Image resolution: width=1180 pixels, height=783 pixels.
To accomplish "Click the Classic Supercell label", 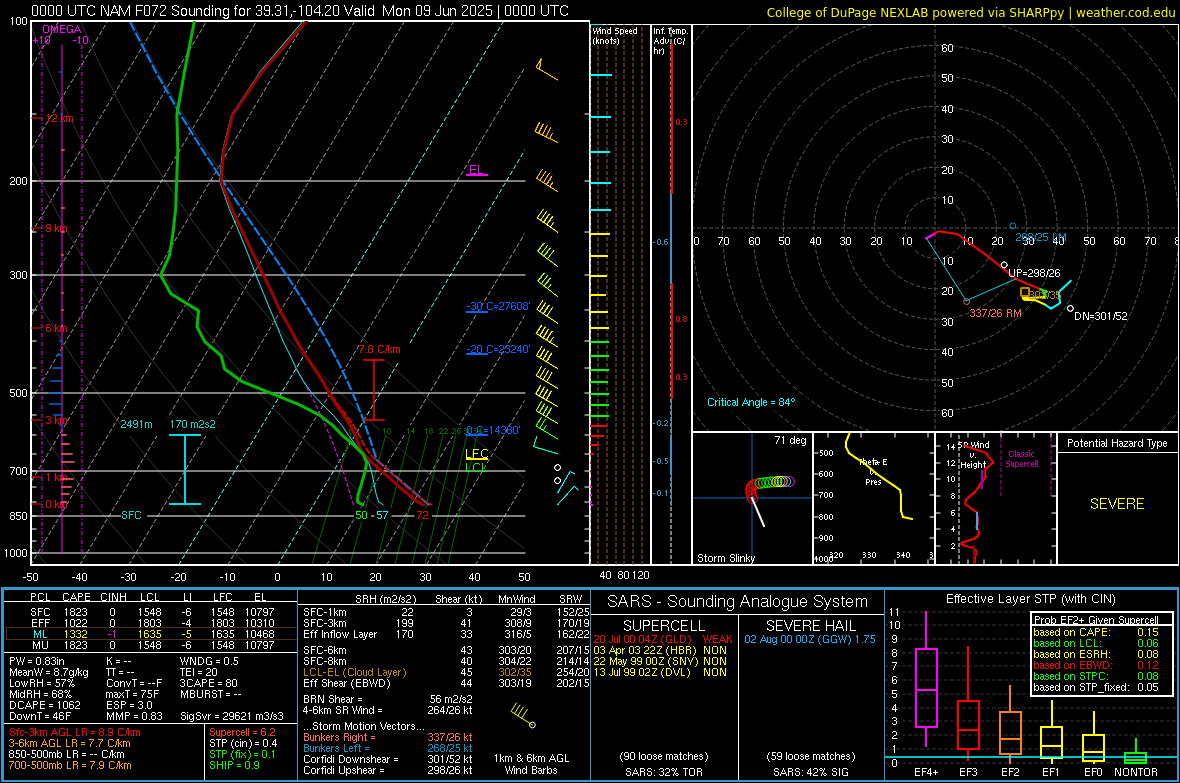I will [x=1021, y=459].
